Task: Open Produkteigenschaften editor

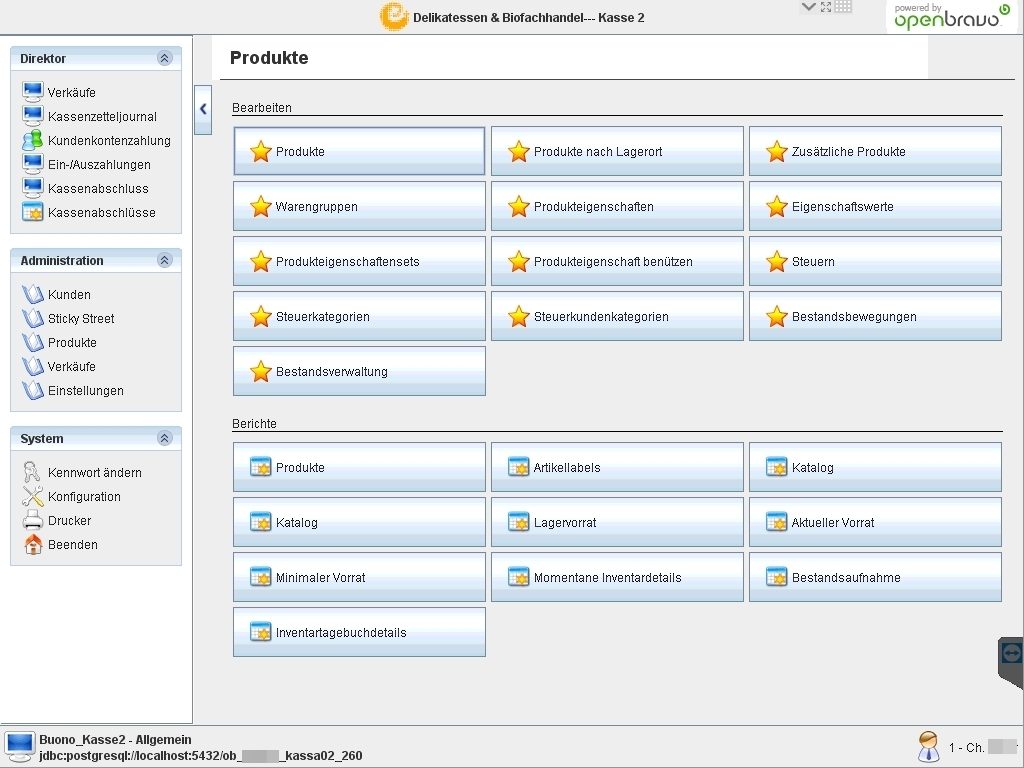Action: click(x=617, y=206)
